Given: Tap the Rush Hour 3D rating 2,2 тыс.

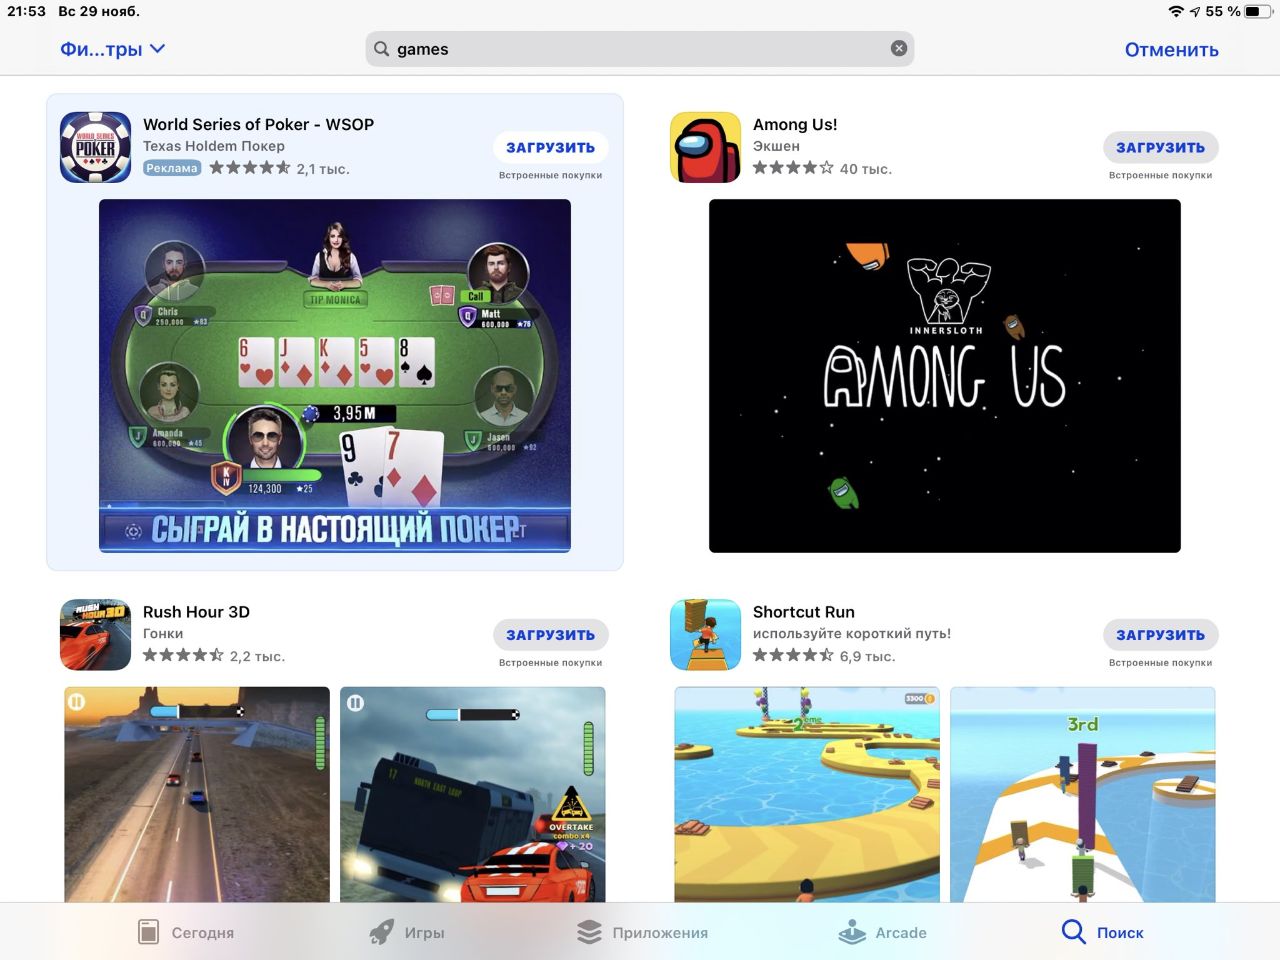Looking at the screenshot, I should 214,656.
